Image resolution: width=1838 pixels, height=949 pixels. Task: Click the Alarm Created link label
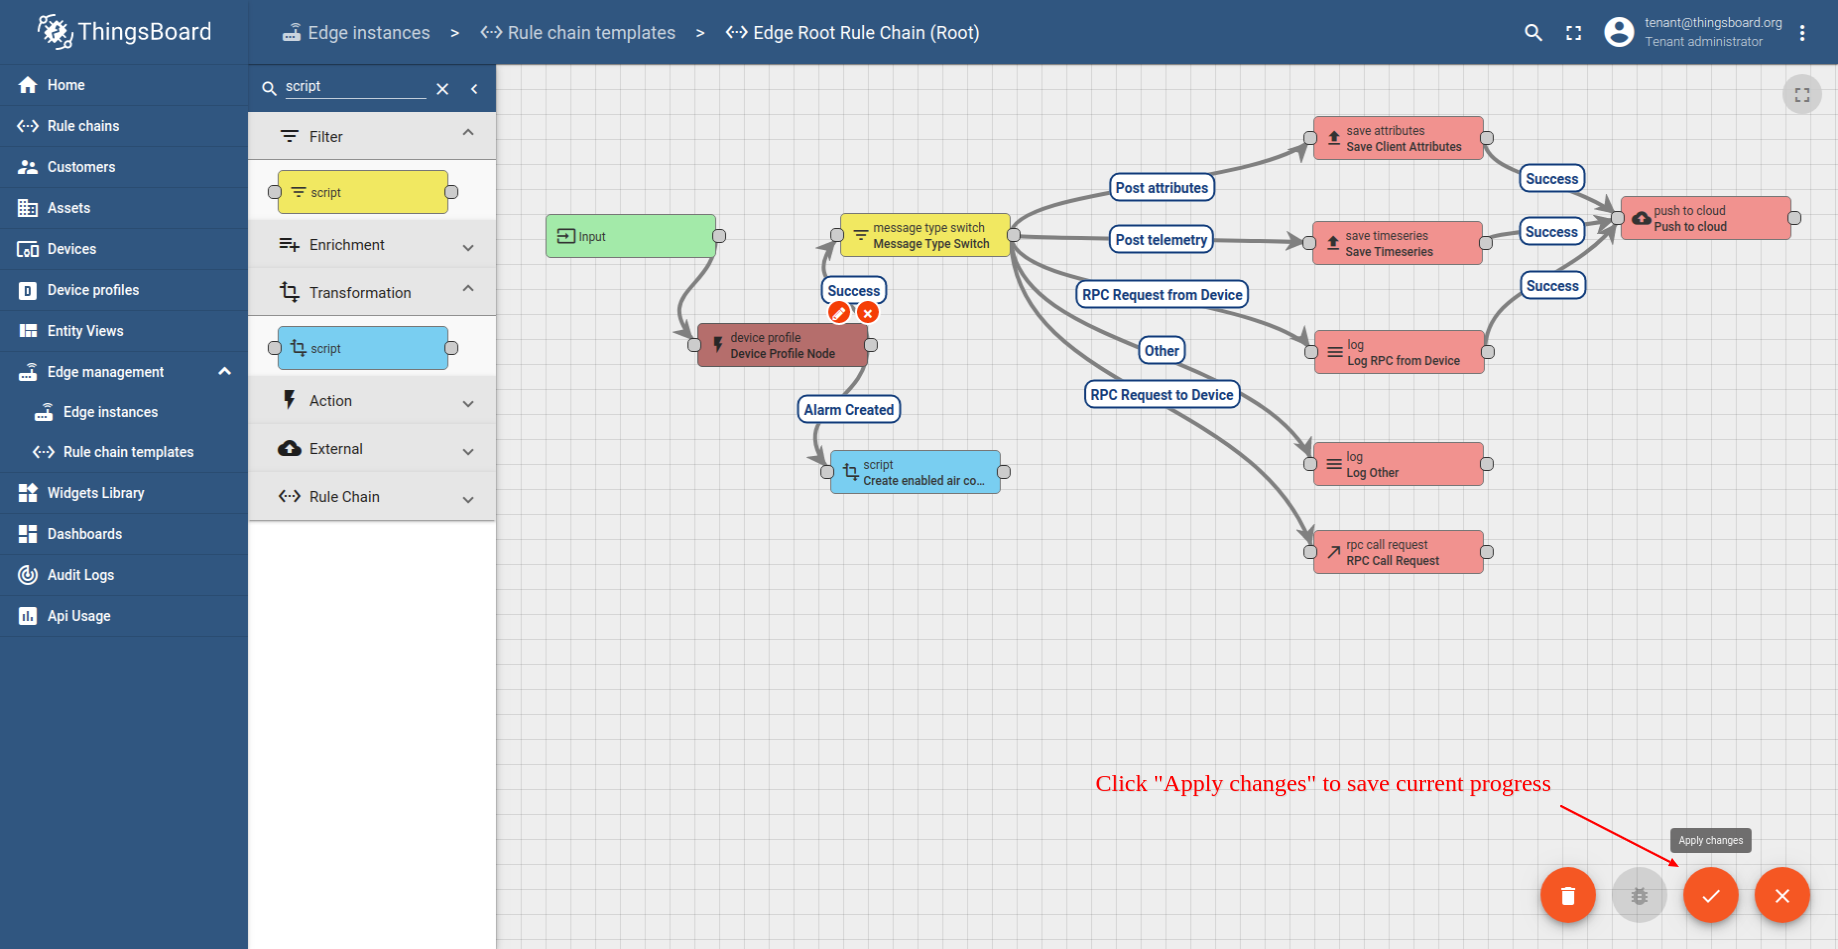(x=849, y=410)
